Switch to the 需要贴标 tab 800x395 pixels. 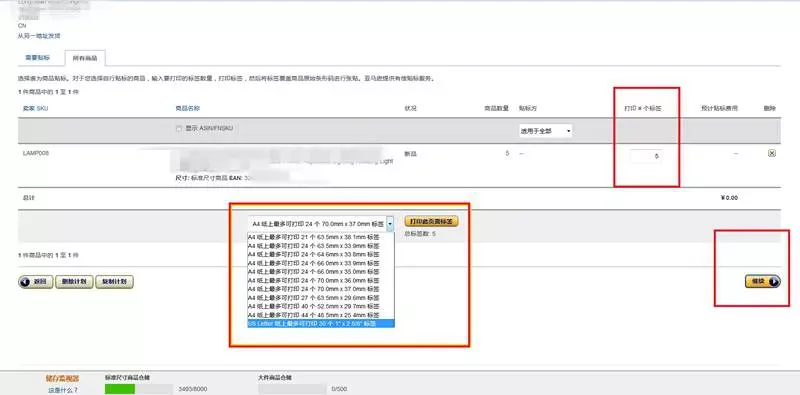click(x=38, y=58)
